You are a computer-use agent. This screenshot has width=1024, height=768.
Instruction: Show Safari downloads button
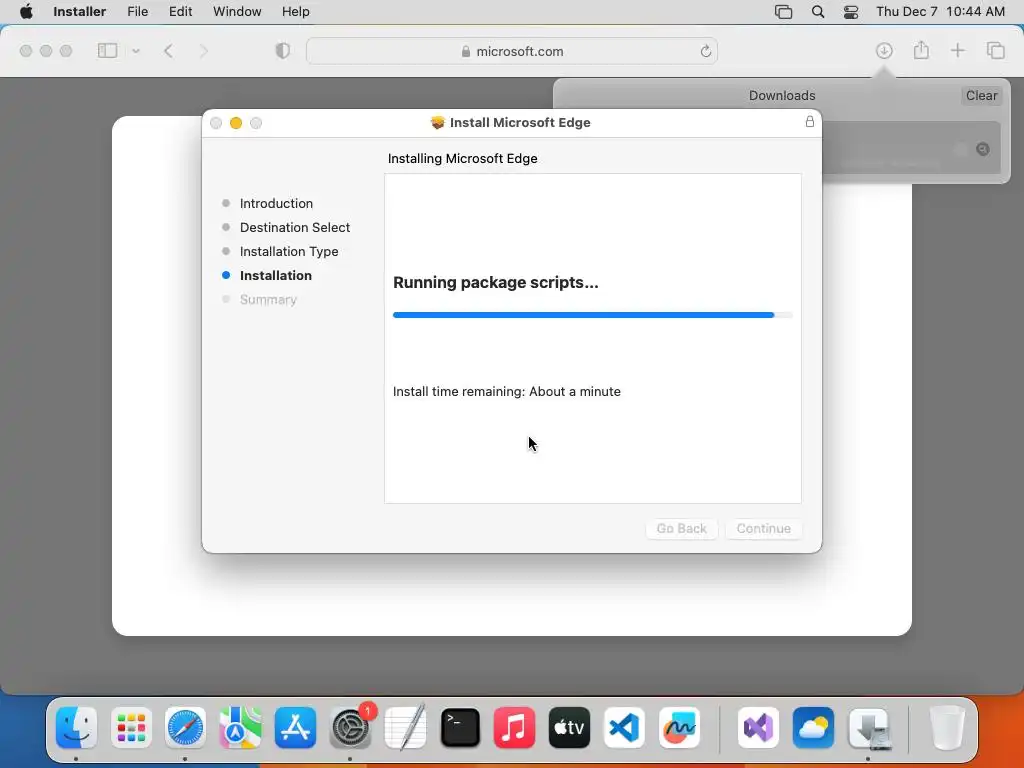(x=884, y=50)
